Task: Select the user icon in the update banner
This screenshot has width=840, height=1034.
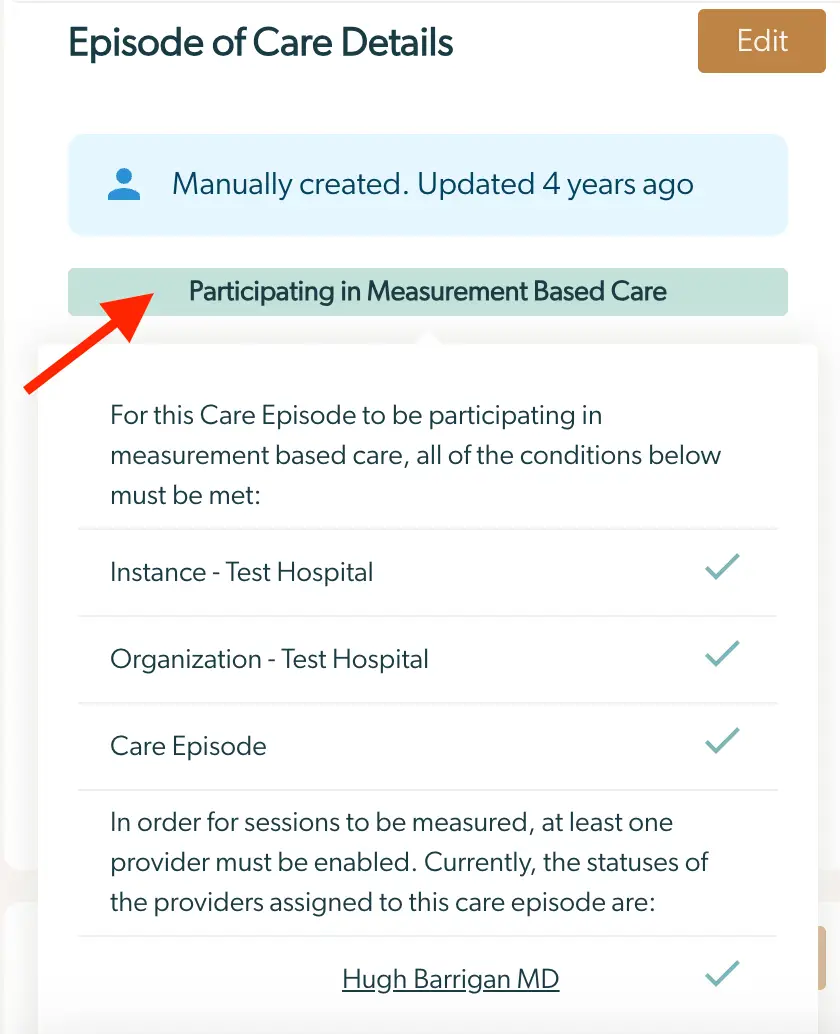Action: [x=124, y=184]
